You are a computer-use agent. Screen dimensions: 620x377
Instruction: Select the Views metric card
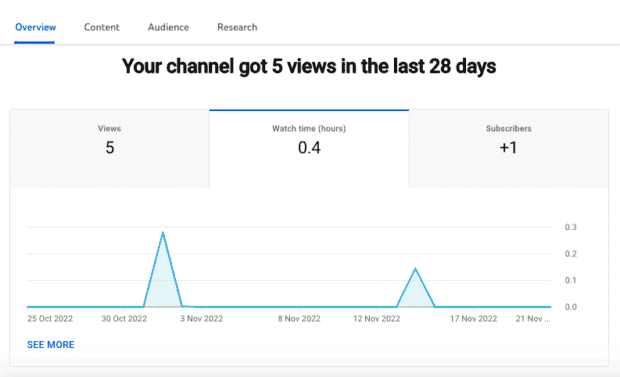[110, 148]
